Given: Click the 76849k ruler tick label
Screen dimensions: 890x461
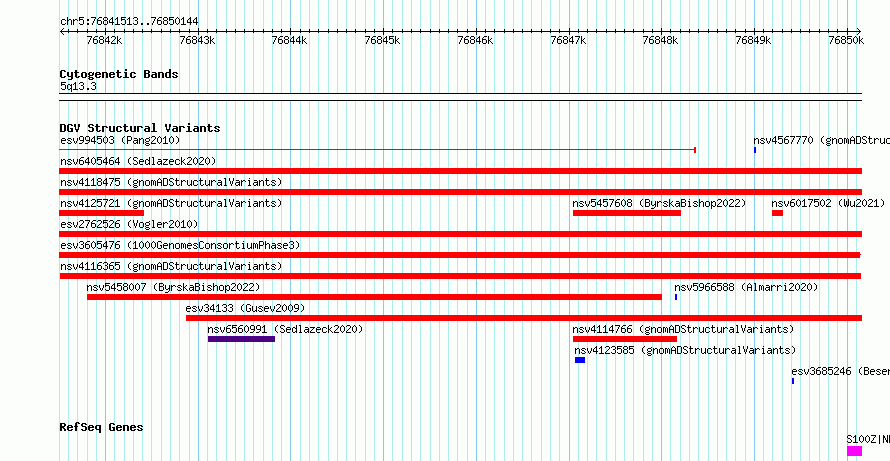Looking at the screenshot, I should coord(753,40).
